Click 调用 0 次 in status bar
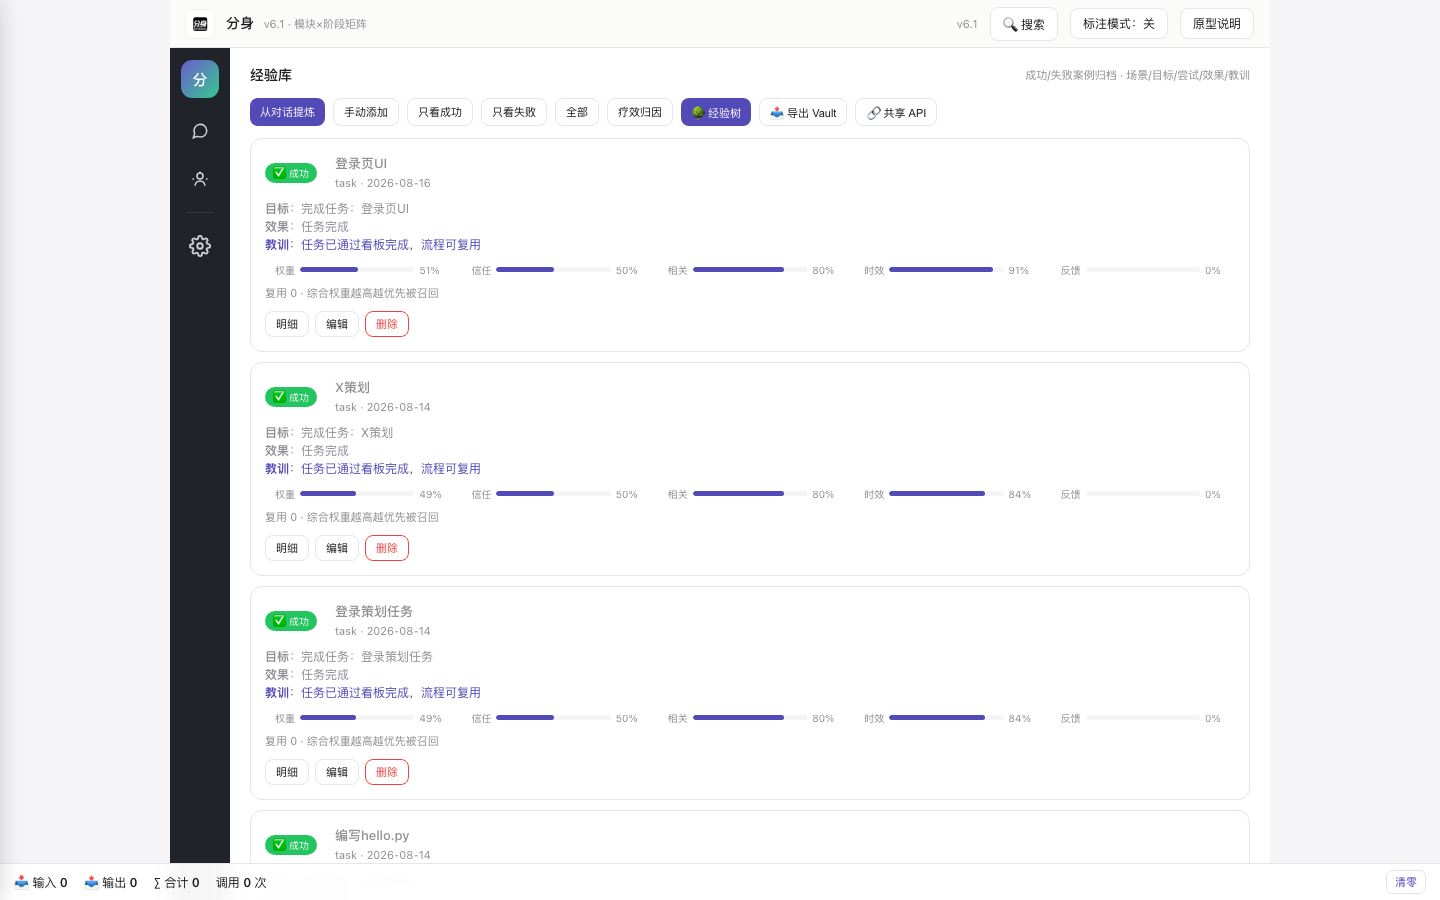Viewport: 1440px width, 900px height. point(241,882)
